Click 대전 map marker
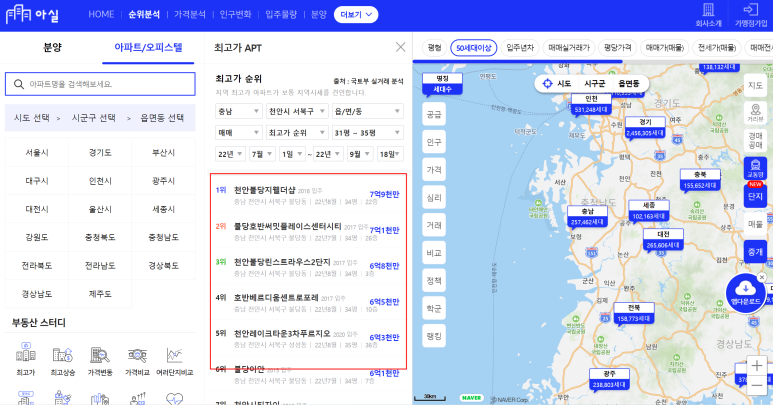 (x=664, y=240)
